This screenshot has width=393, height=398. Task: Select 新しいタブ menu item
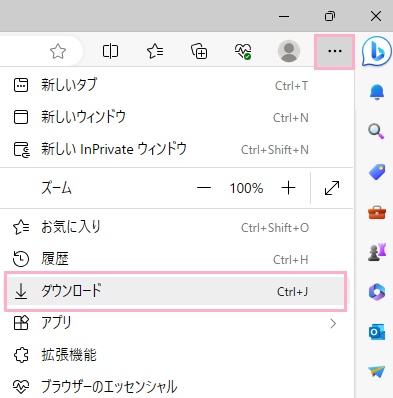(177, 85)
